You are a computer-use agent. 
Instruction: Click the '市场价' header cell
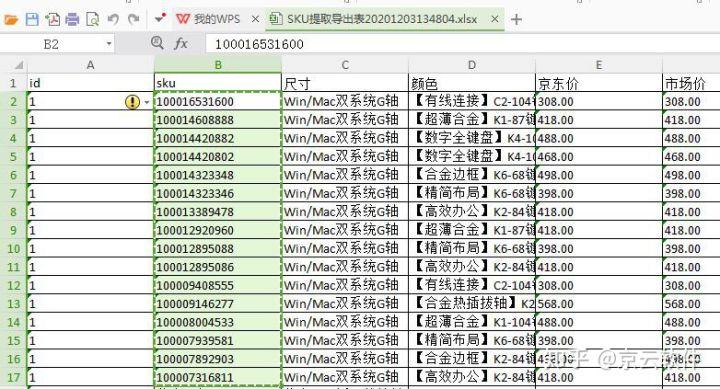tap(692, 83)
